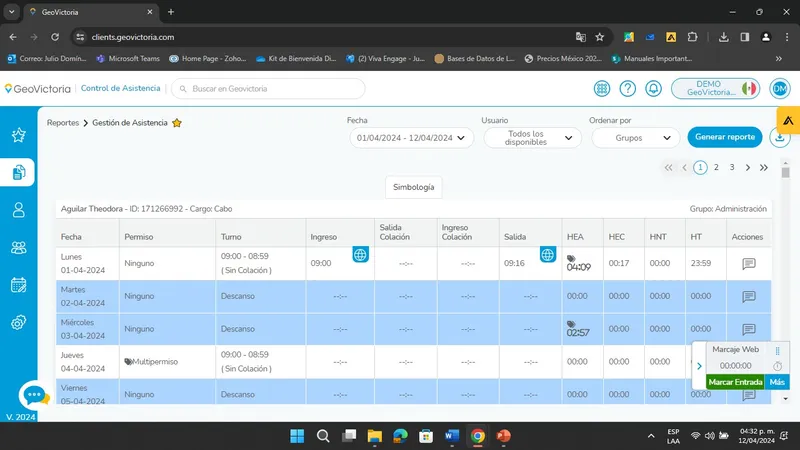Image resolution: width=800 pixels, height=450 pixels.
Task: Open the Reports documents sidebar icon
Action: click(x=18, y=172)
